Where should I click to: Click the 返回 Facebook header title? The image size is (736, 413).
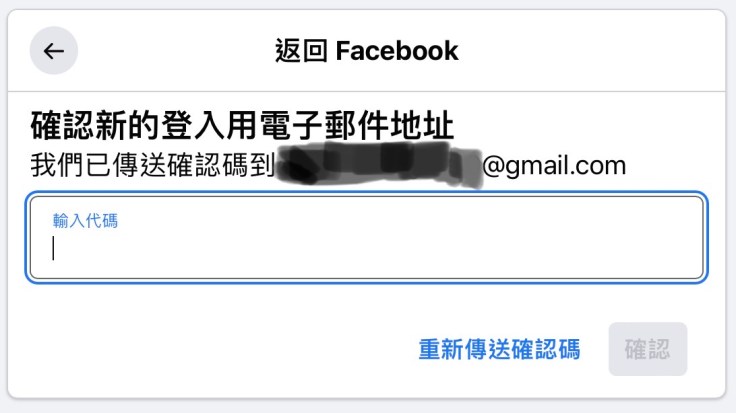tap(367, 51)
